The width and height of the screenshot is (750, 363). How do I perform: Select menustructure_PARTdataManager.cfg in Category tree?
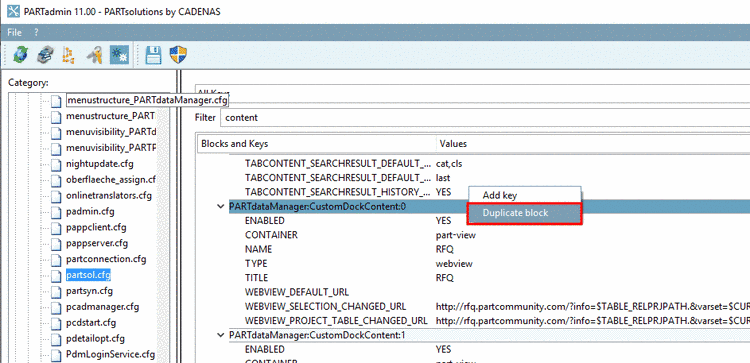pyautogui.click(x=147, y=100)
